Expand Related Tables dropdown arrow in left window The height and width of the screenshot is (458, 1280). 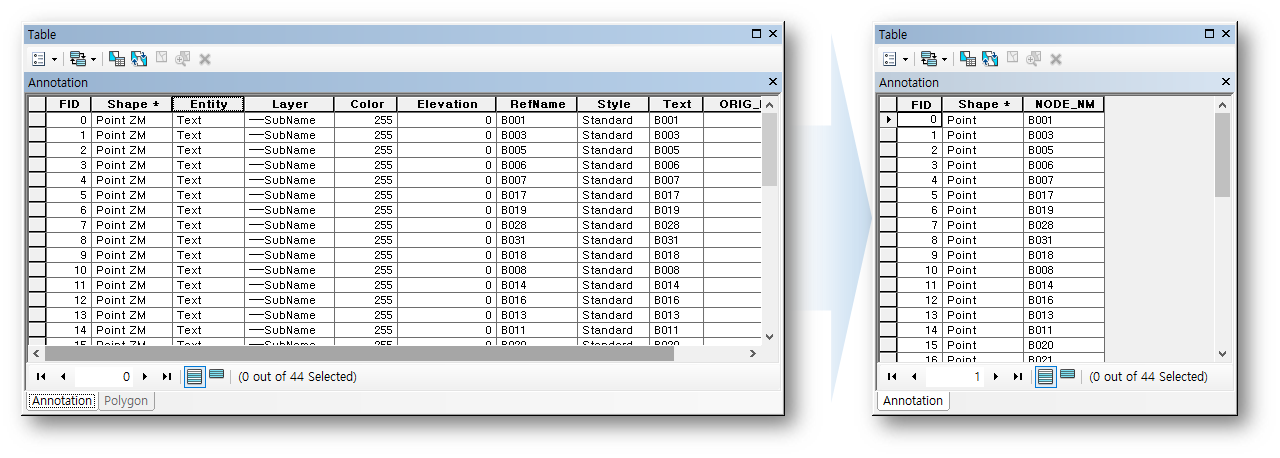94,60
